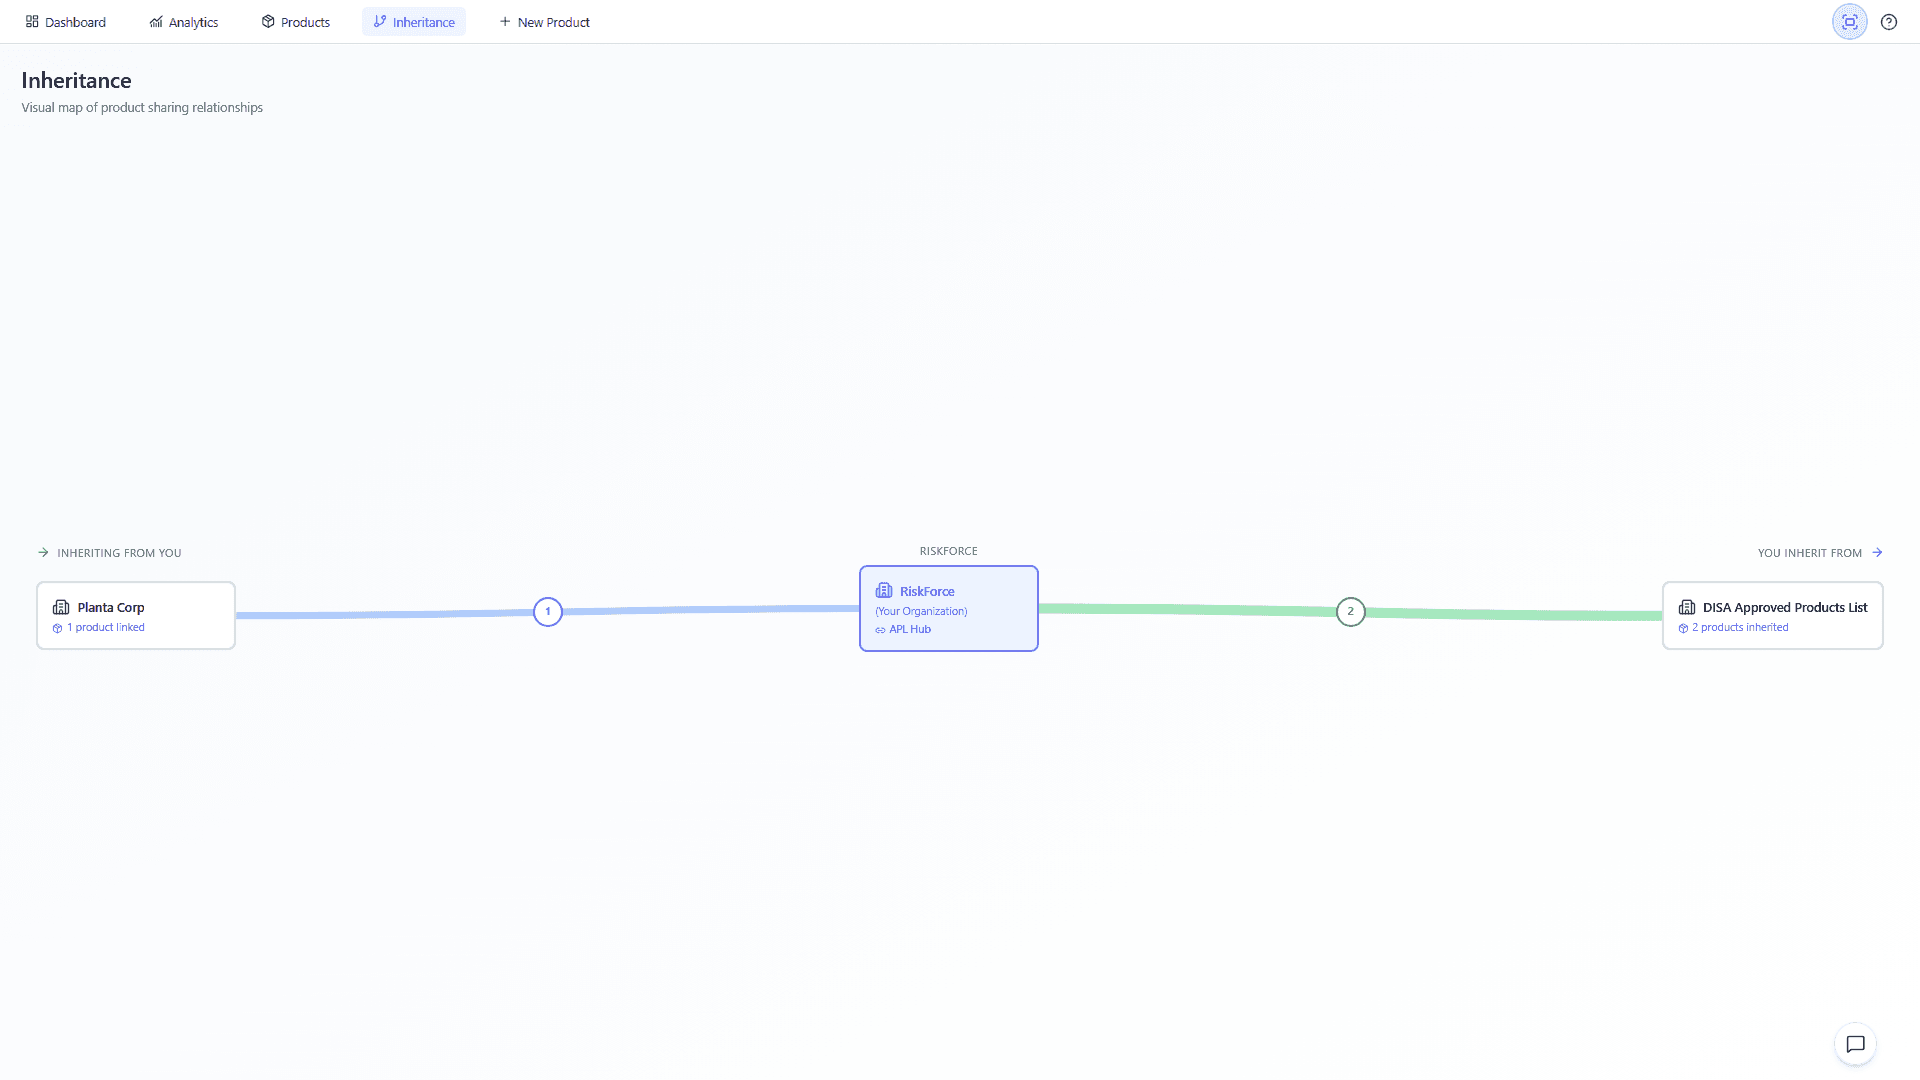Click the blue fullscreen scan icon

(x=1848, y=21)
